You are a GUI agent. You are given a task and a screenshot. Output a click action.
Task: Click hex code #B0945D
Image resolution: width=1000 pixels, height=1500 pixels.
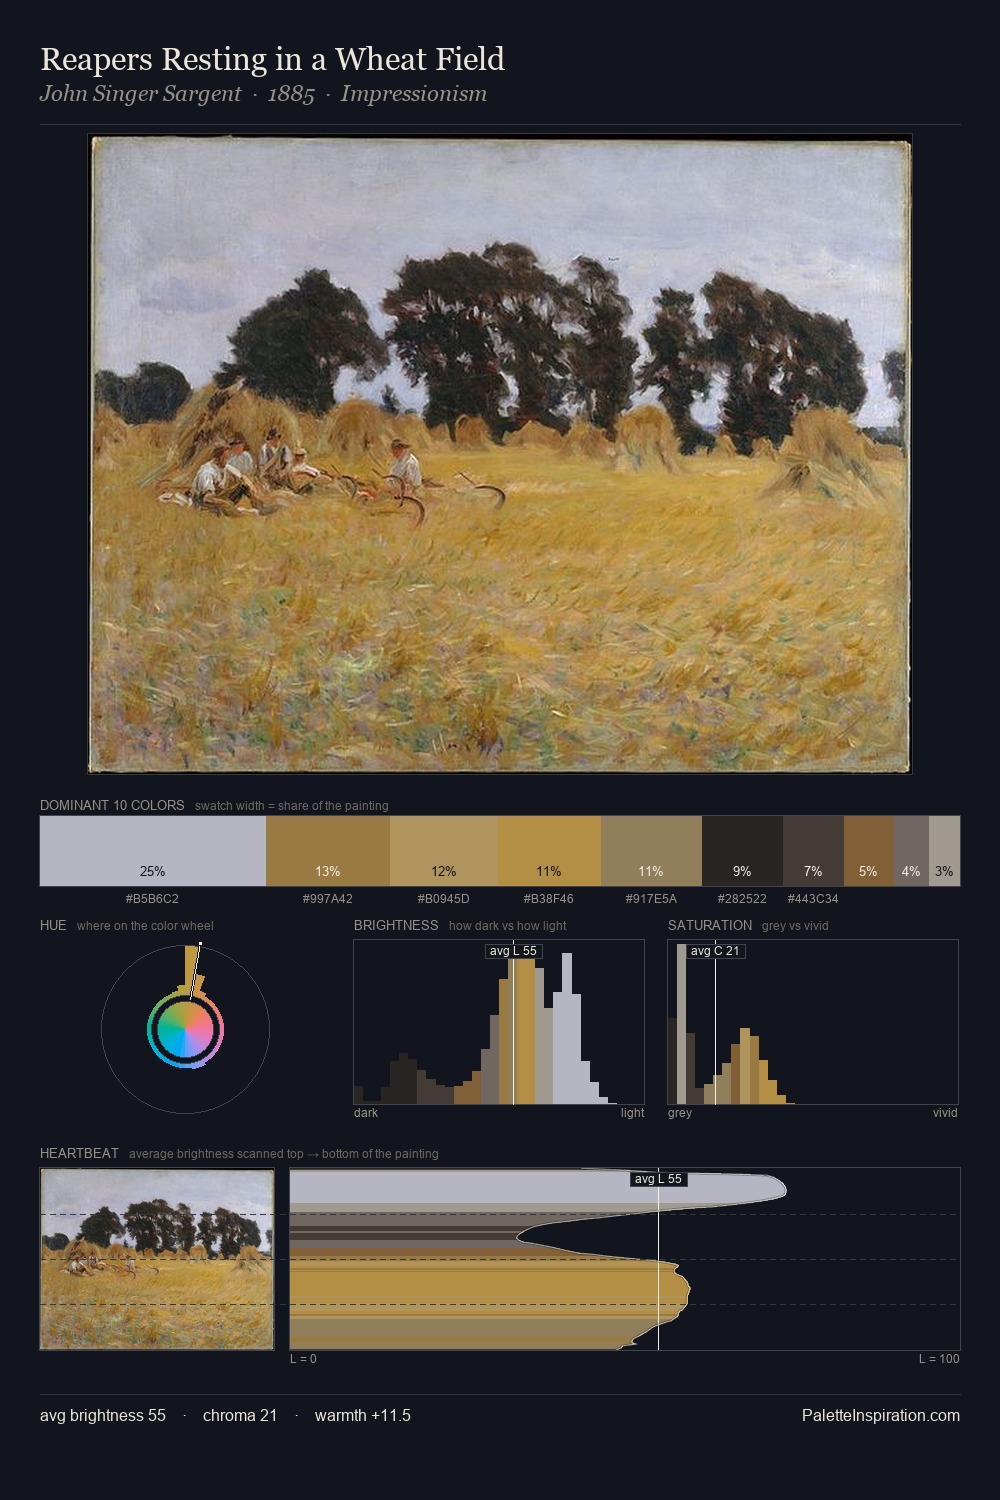tap(443, 899)
